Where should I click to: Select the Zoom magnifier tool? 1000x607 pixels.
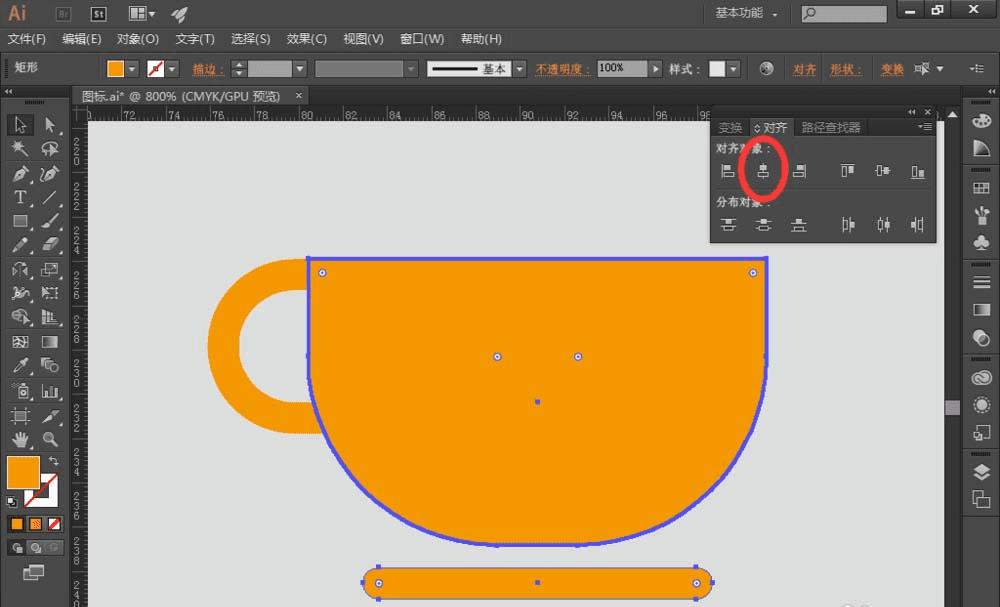49,439
